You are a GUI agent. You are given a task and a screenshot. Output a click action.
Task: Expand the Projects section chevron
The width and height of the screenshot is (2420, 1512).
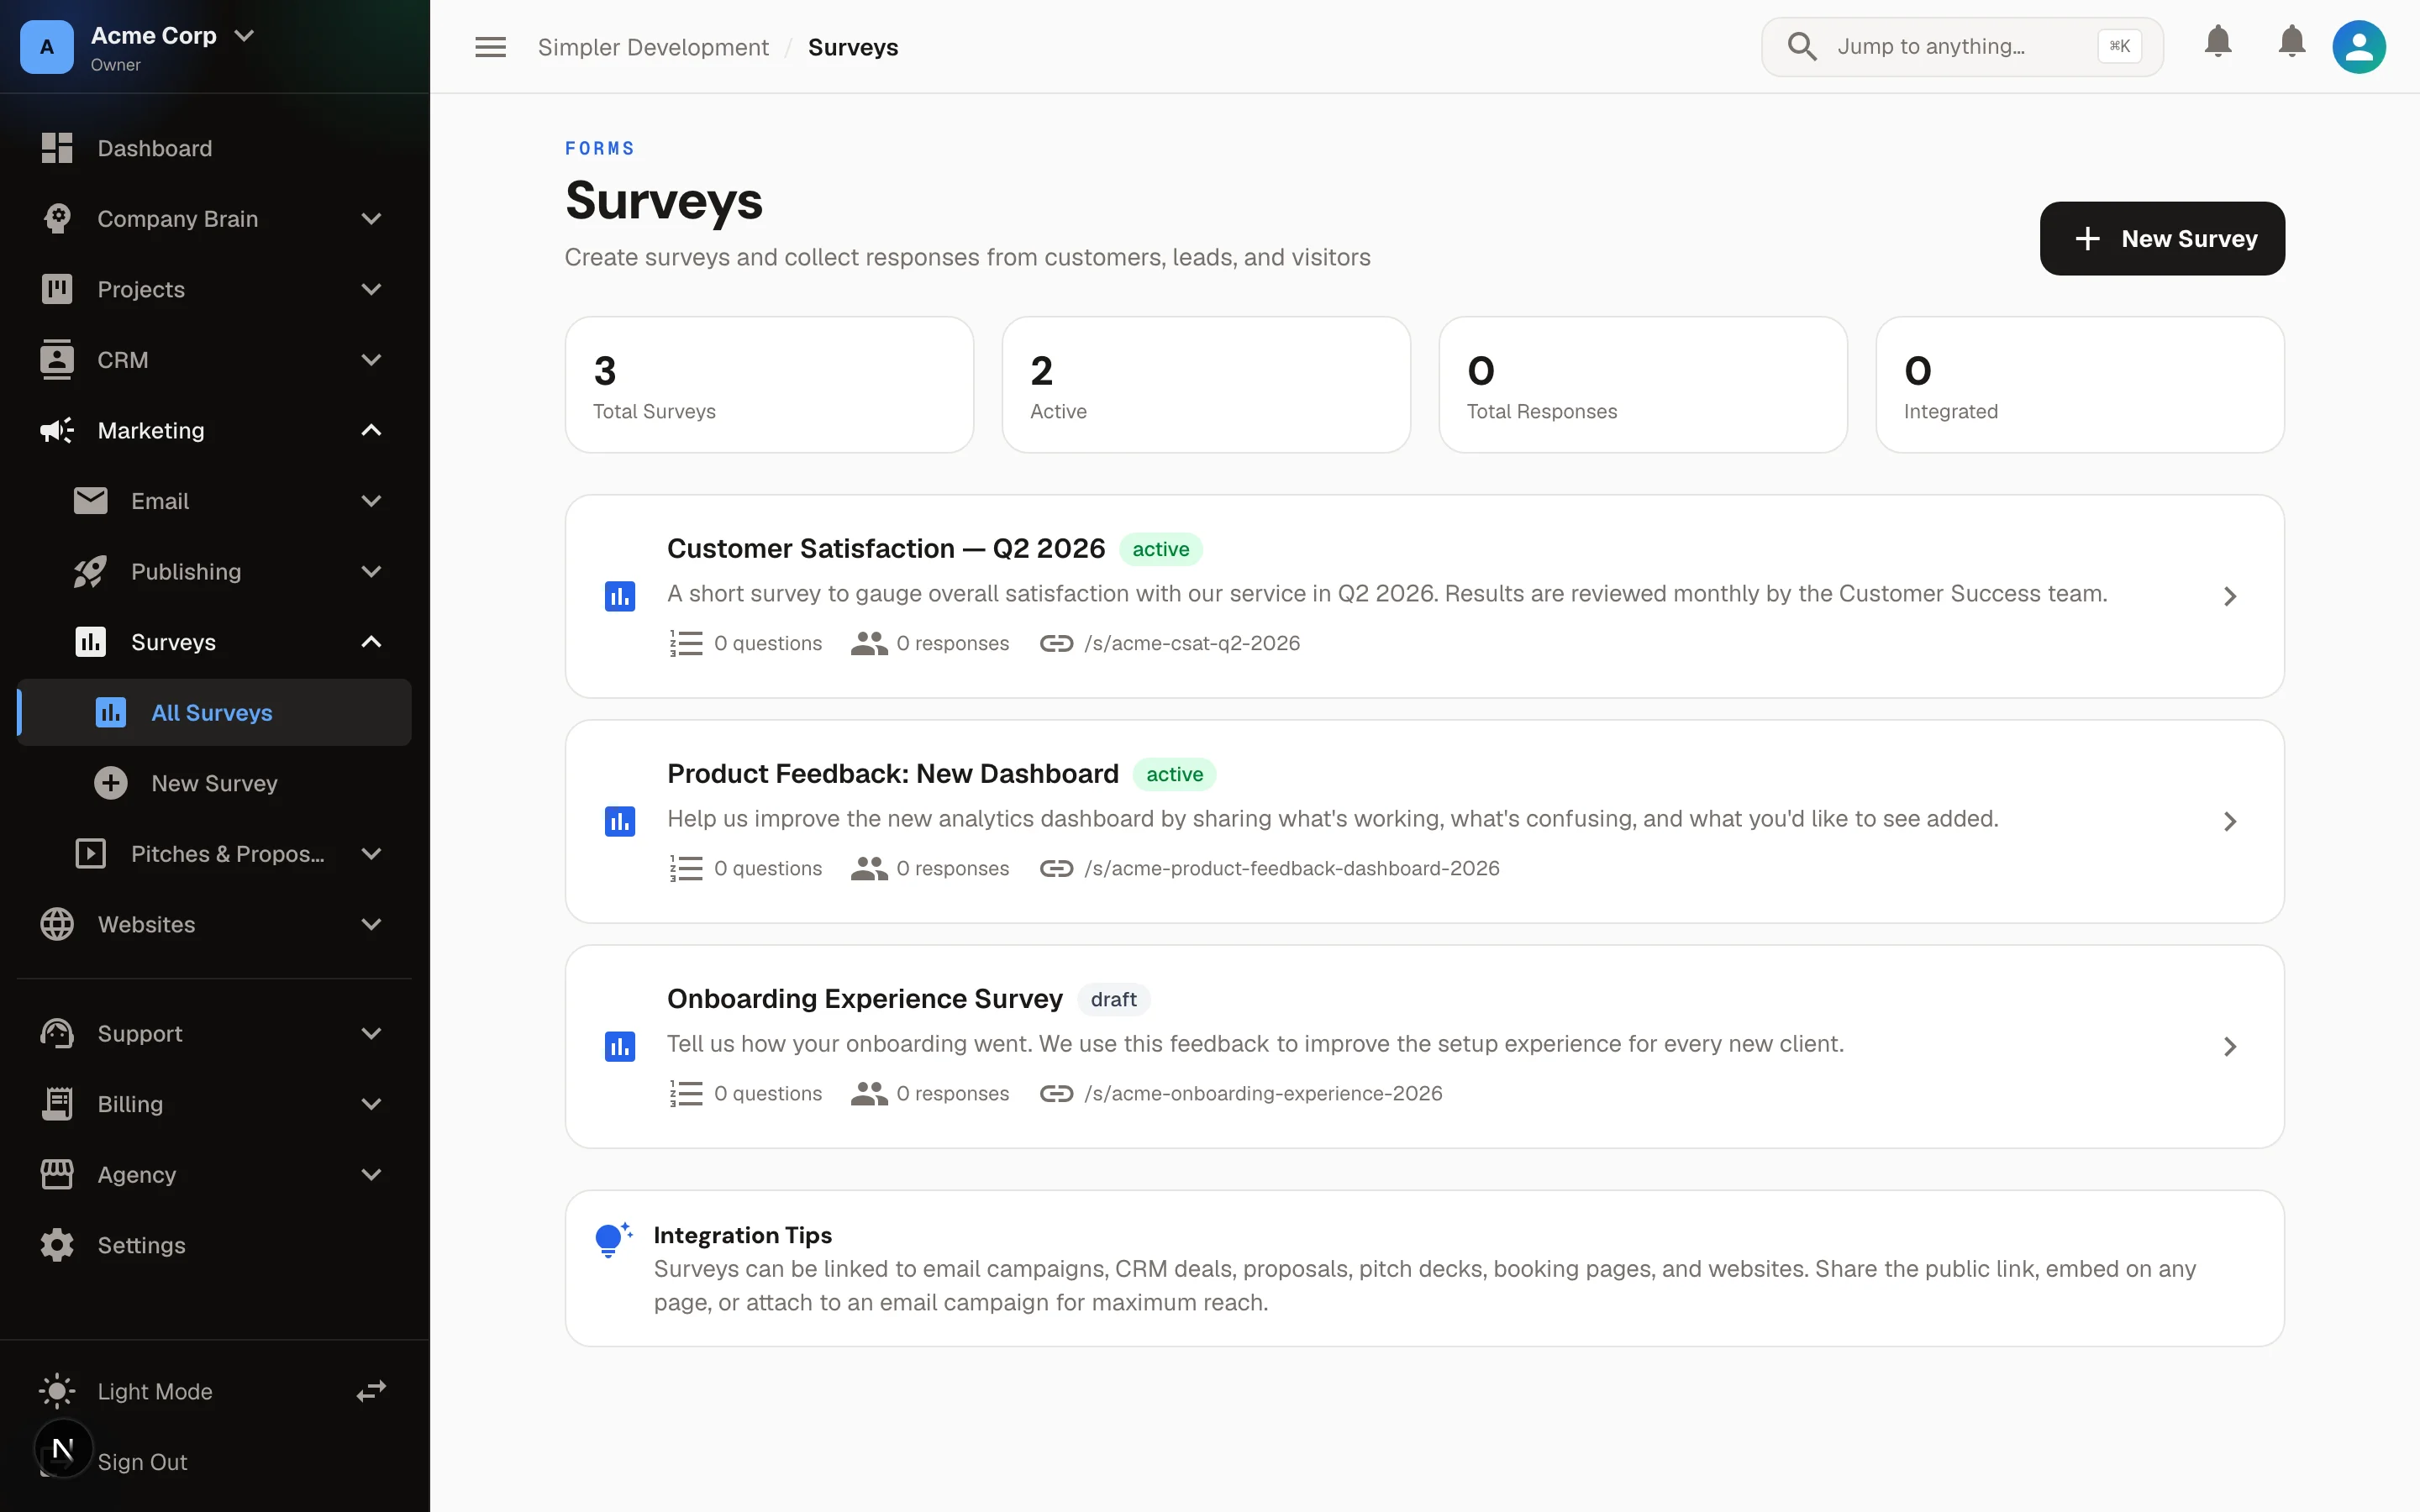pos(371,289)
